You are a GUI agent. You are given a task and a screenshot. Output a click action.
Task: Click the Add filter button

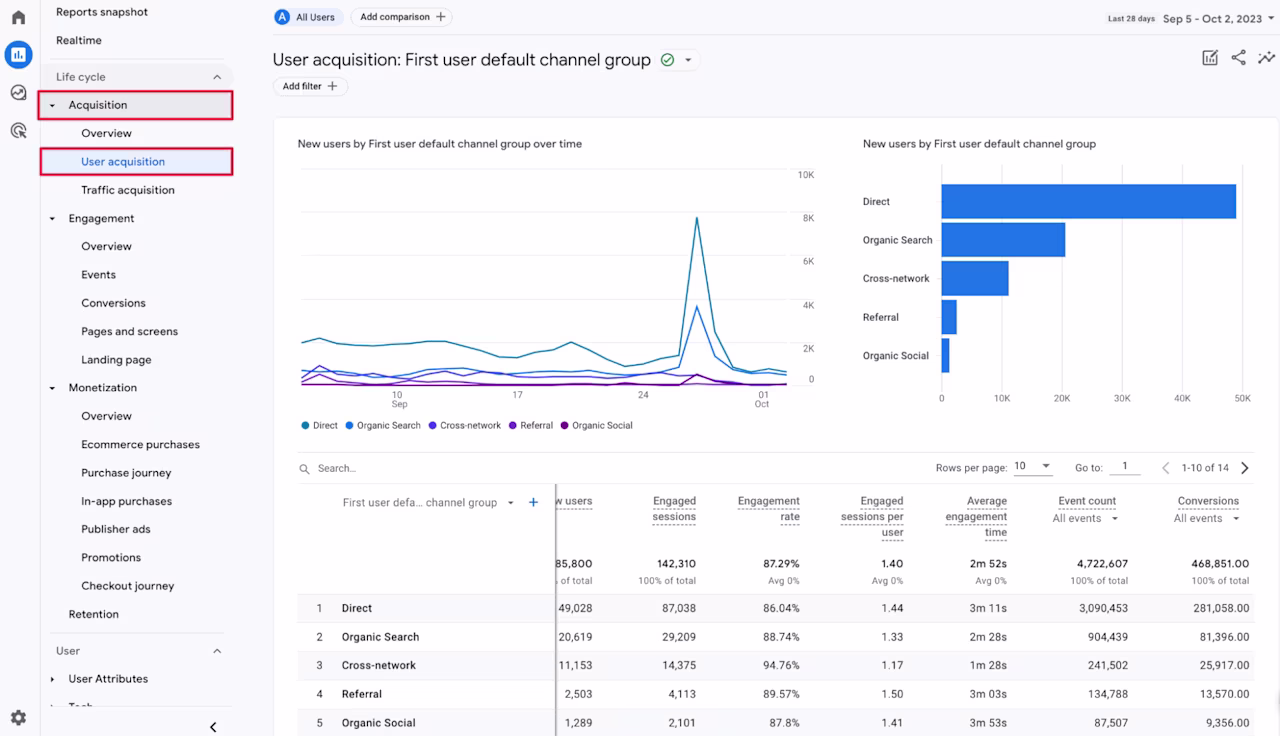pyautogui.click(x=310, y=86)
